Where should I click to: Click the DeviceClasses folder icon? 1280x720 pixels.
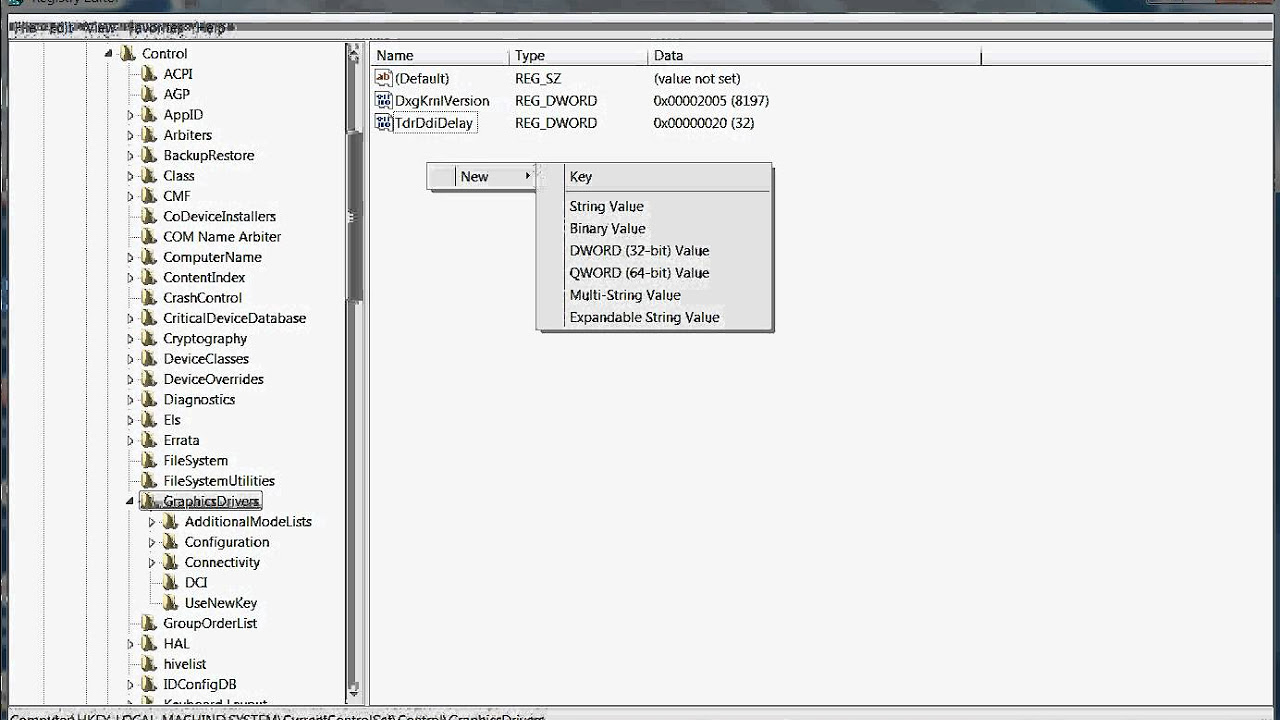[149, 359]
